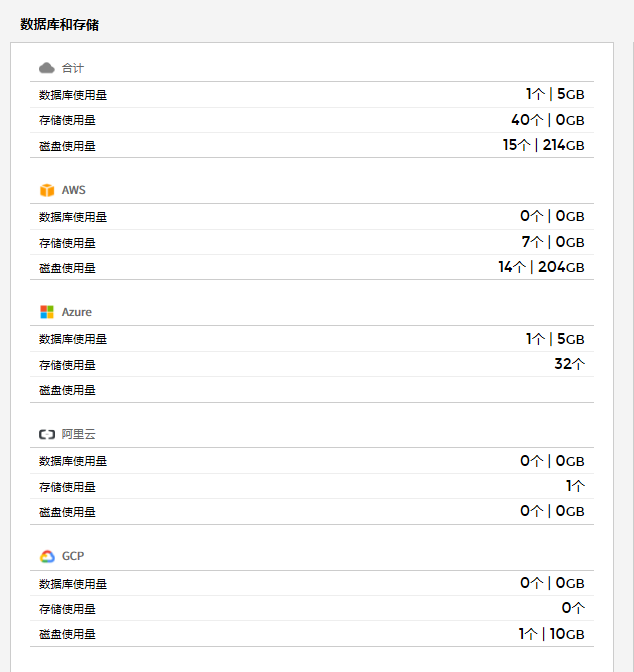Select the 数据库和存储 section title
The width and height of the screenshot is (634, 672).
click(59, 24)
